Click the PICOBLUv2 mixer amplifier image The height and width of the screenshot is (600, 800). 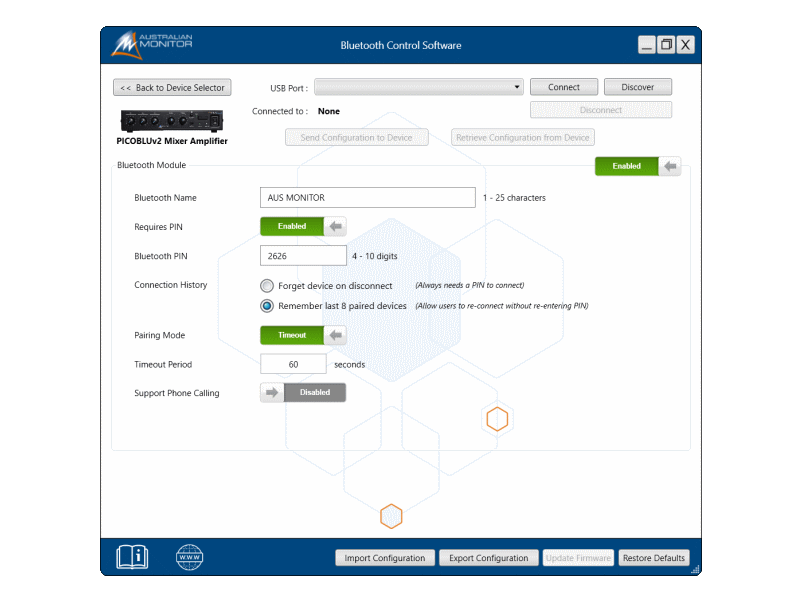pyautogui.click(x=171, y=121)
